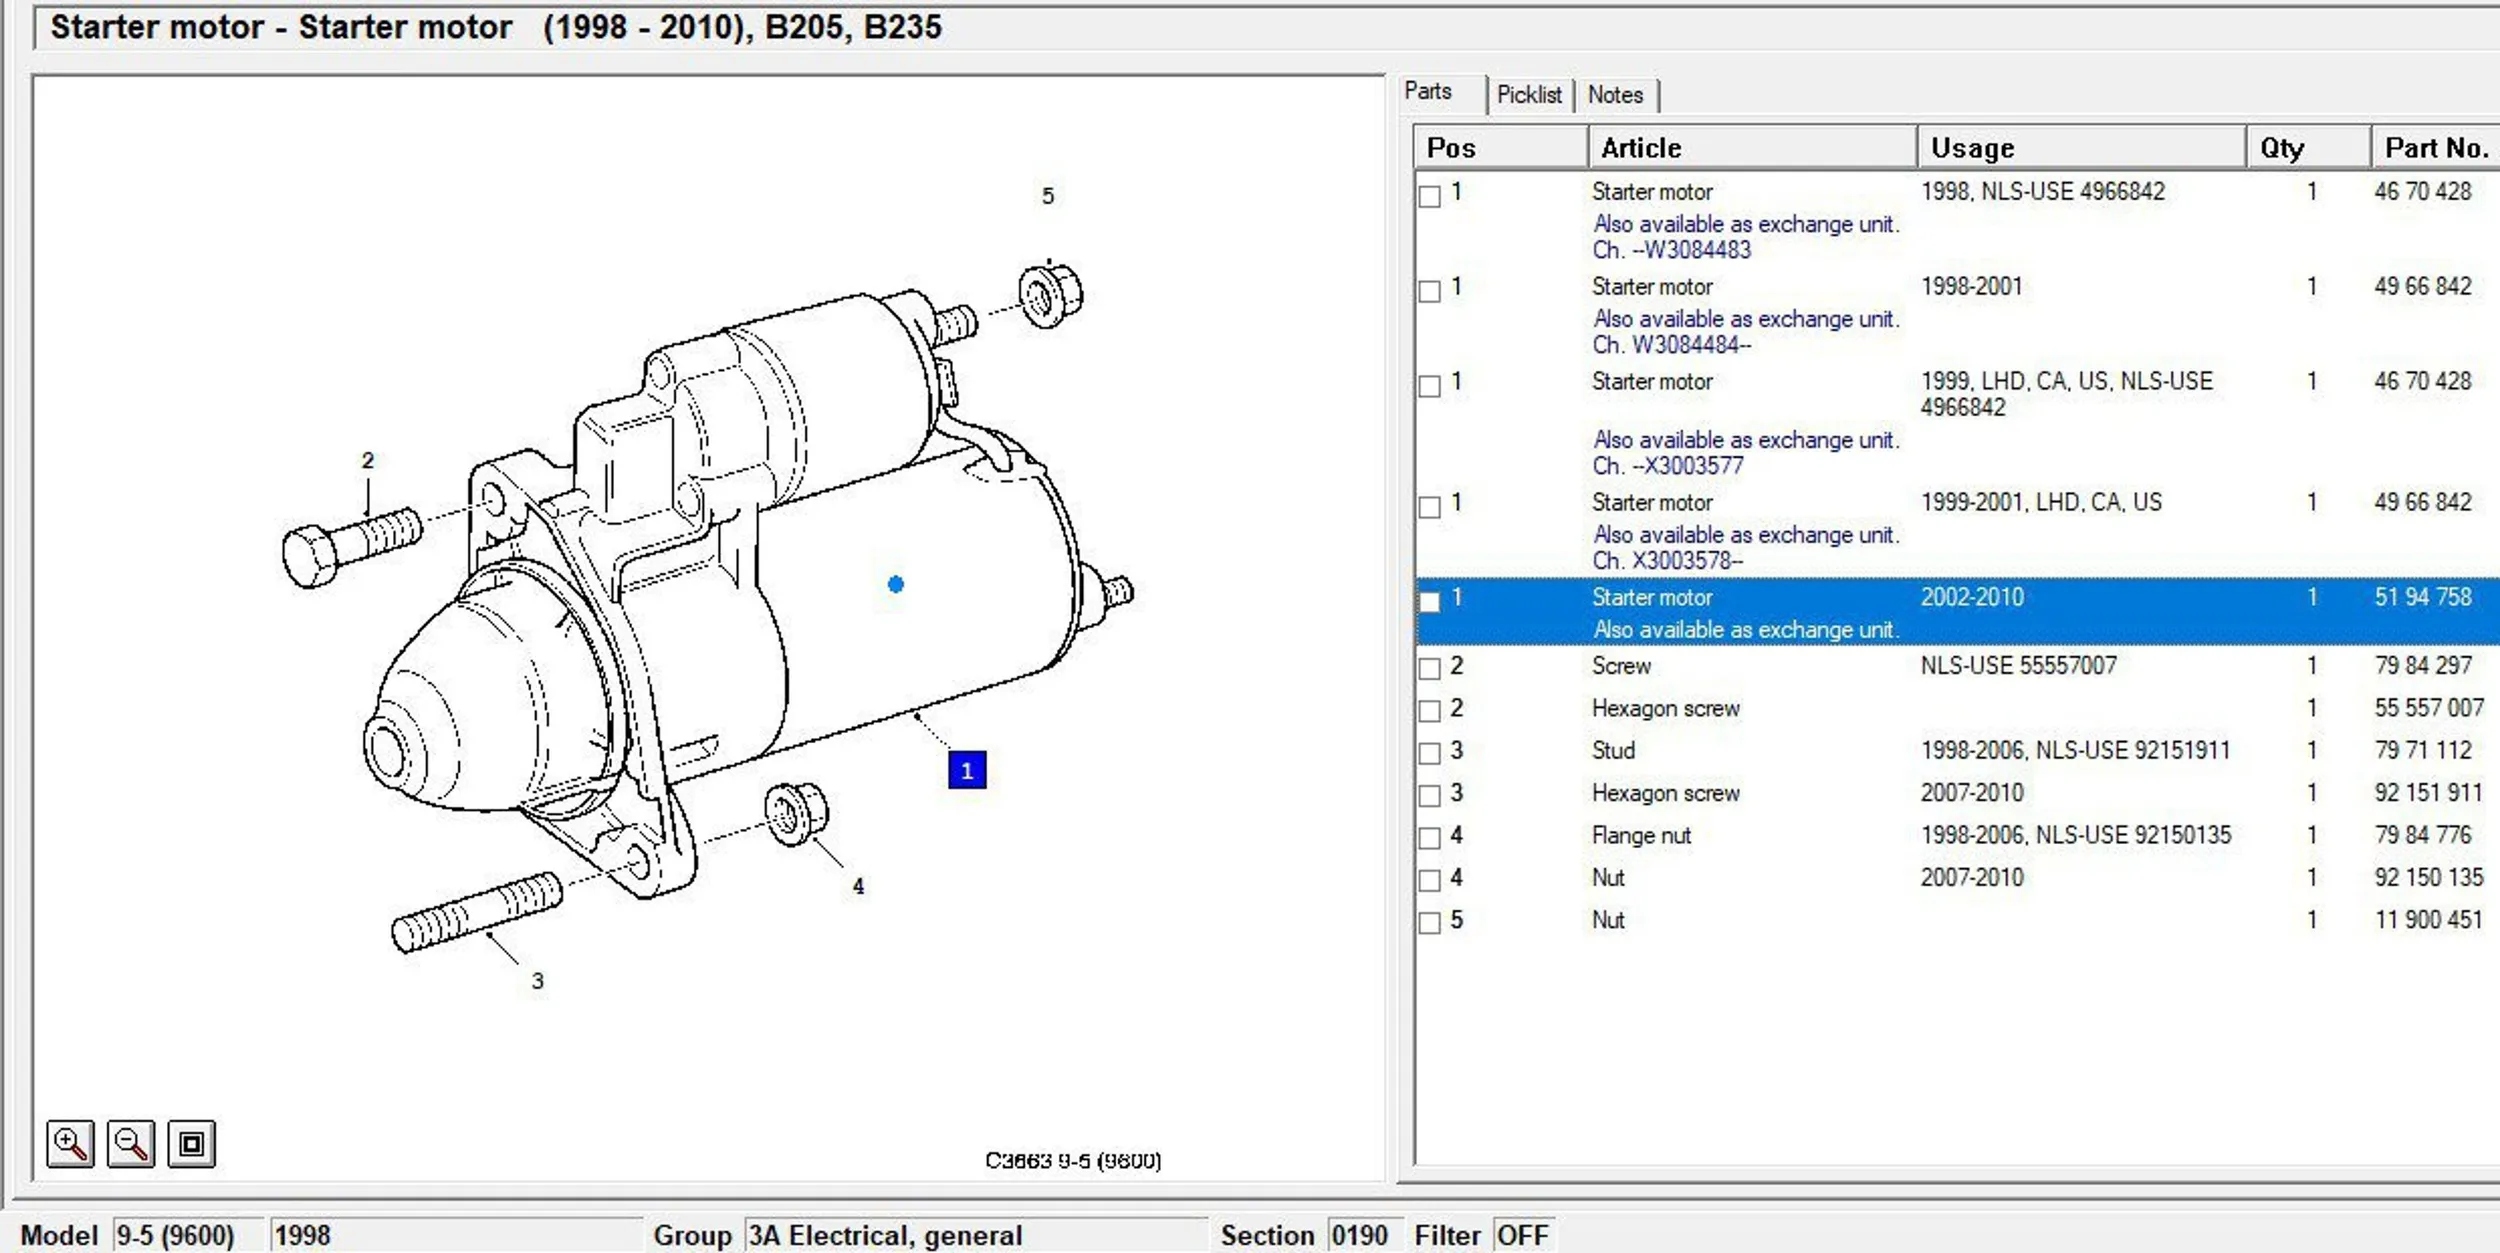Screen dimensions: 2500x1253
Task: Click the Filter OFF field
Action: click(1522, 1235)
